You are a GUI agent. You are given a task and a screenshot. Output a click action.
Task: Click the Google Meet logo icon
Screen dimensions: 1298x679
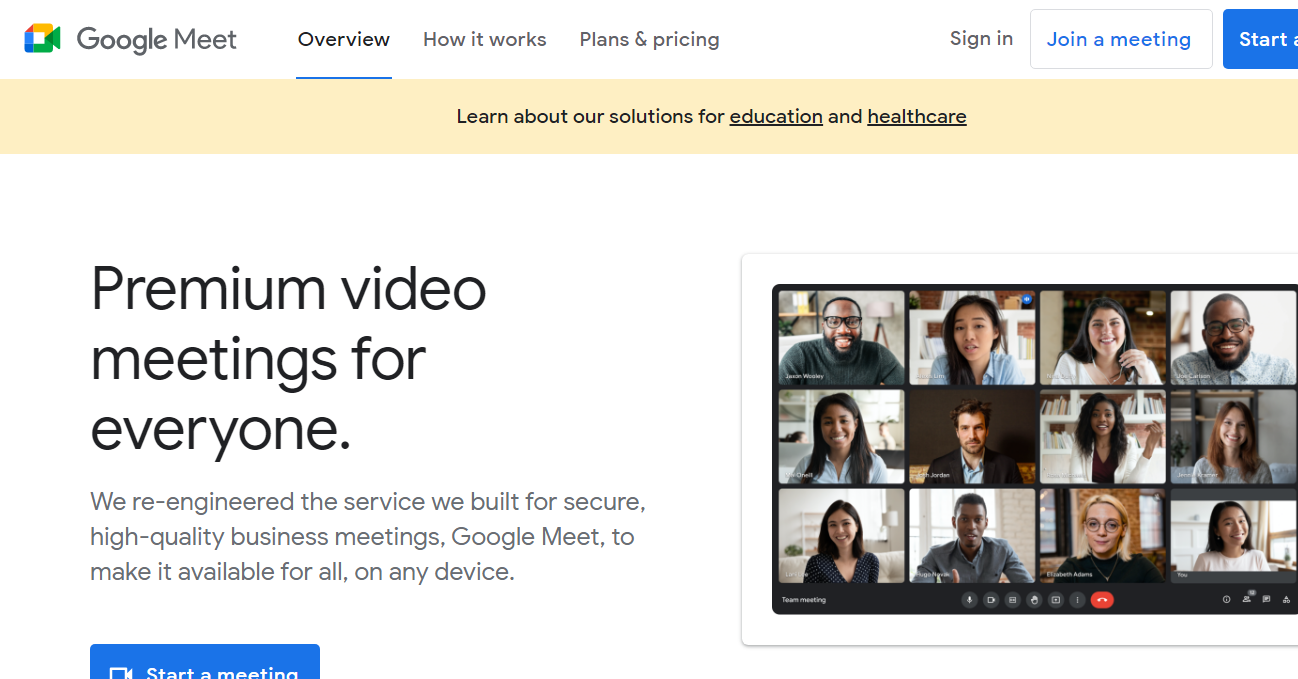(x=43, y=39)
